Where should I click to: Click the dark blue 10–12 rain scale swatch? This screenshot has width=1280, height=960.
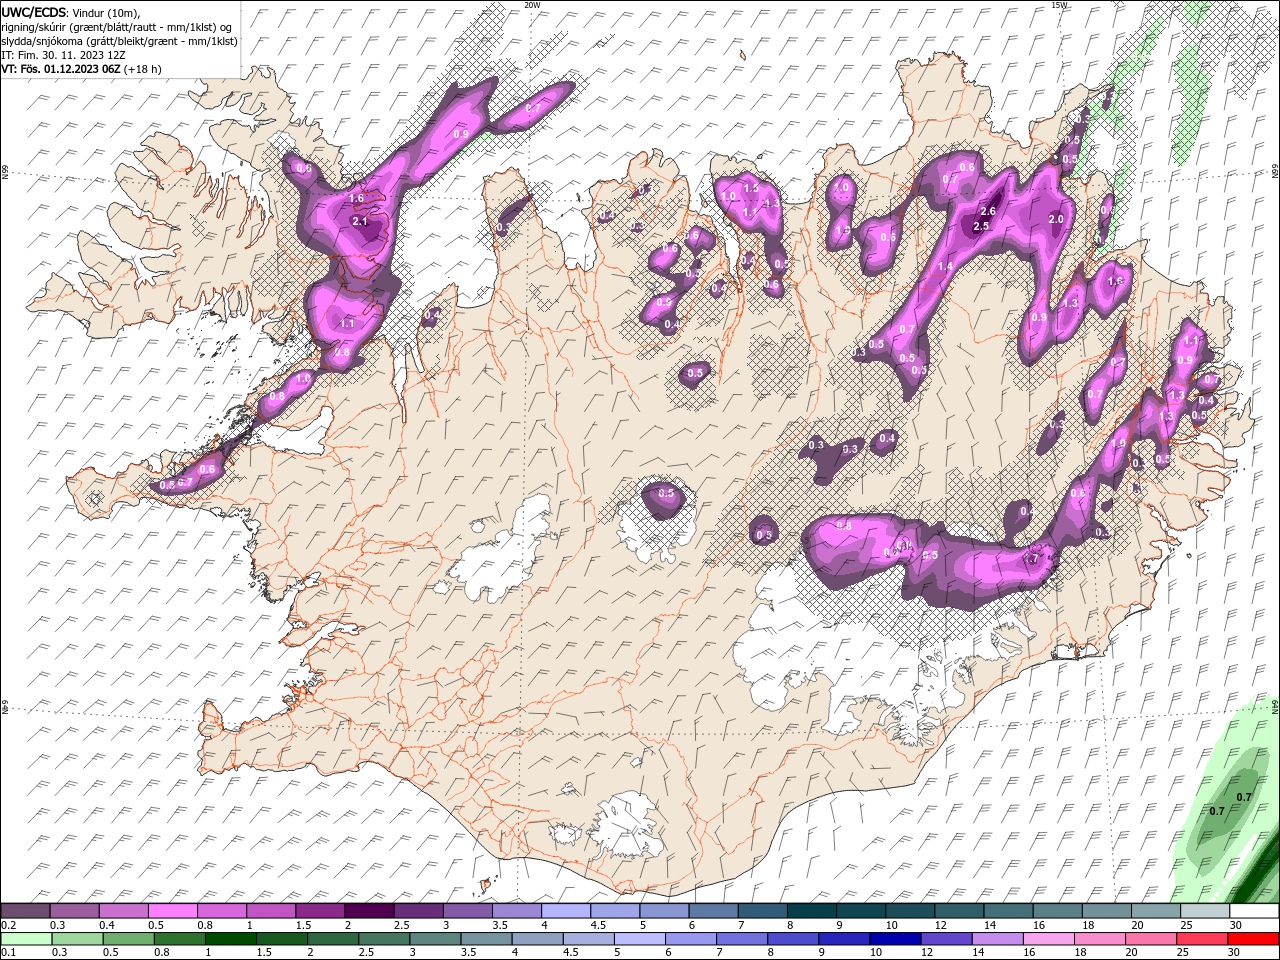[895, 938]
